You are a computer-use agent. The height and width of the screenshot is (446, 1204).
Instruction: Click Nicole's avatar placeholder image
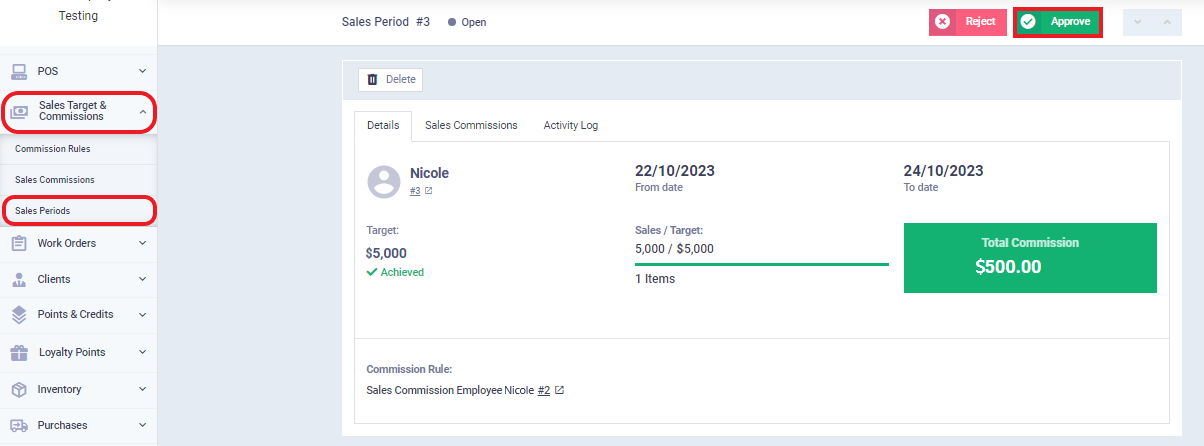(x=384, y=181)
